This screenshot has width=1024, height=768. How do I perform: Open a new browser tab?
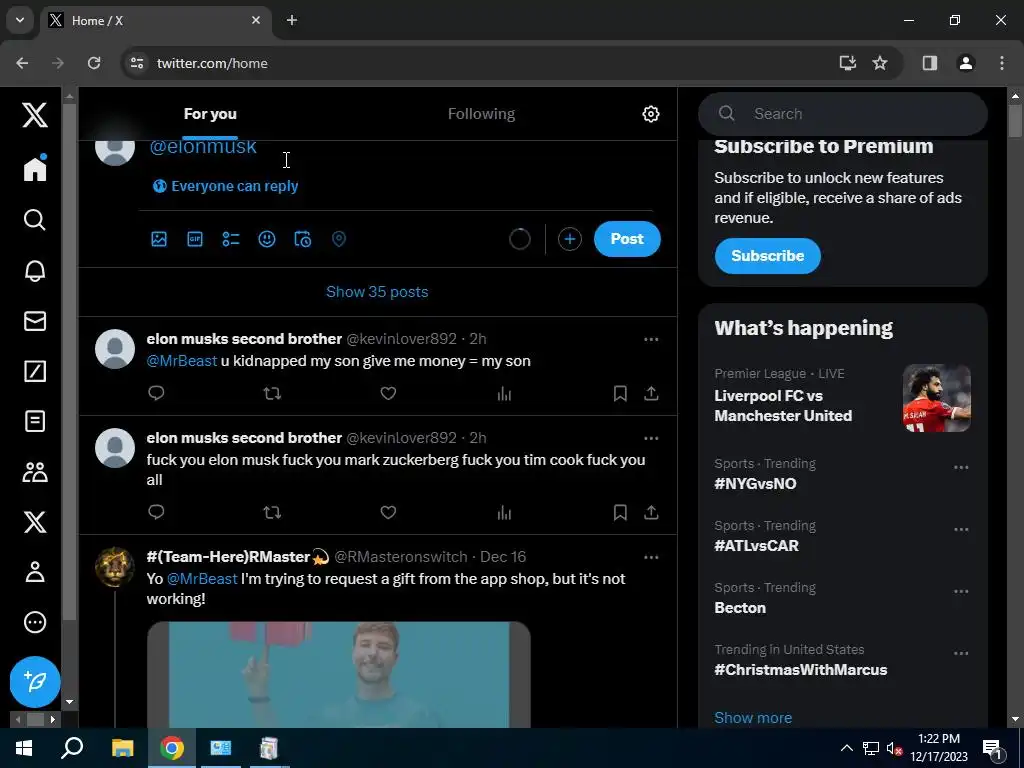click(292, 20)
